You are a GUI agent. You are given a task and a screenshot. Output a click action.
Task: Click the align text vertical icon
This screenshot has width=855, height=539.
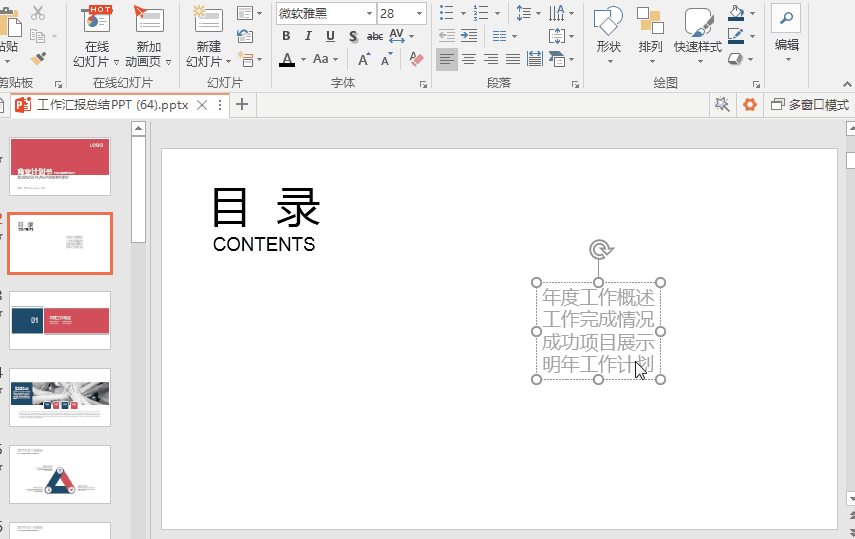[557, 36]
